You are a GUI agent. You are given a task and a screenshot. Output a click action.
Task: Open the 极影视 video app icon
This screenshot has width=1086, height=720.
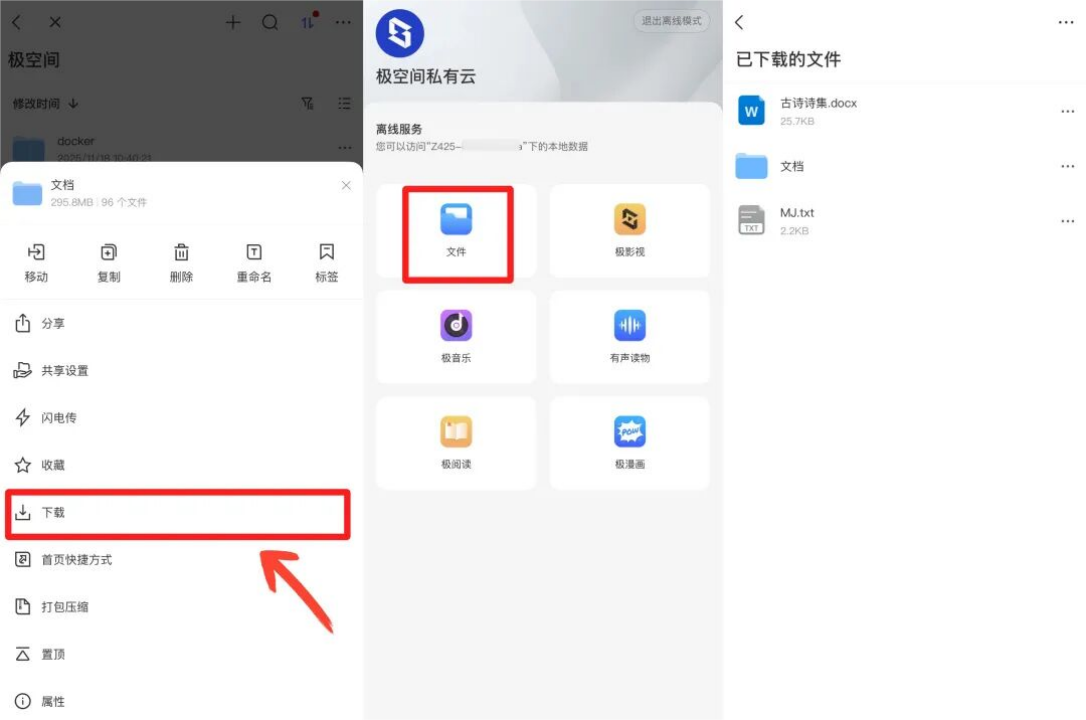click(629, 220)
